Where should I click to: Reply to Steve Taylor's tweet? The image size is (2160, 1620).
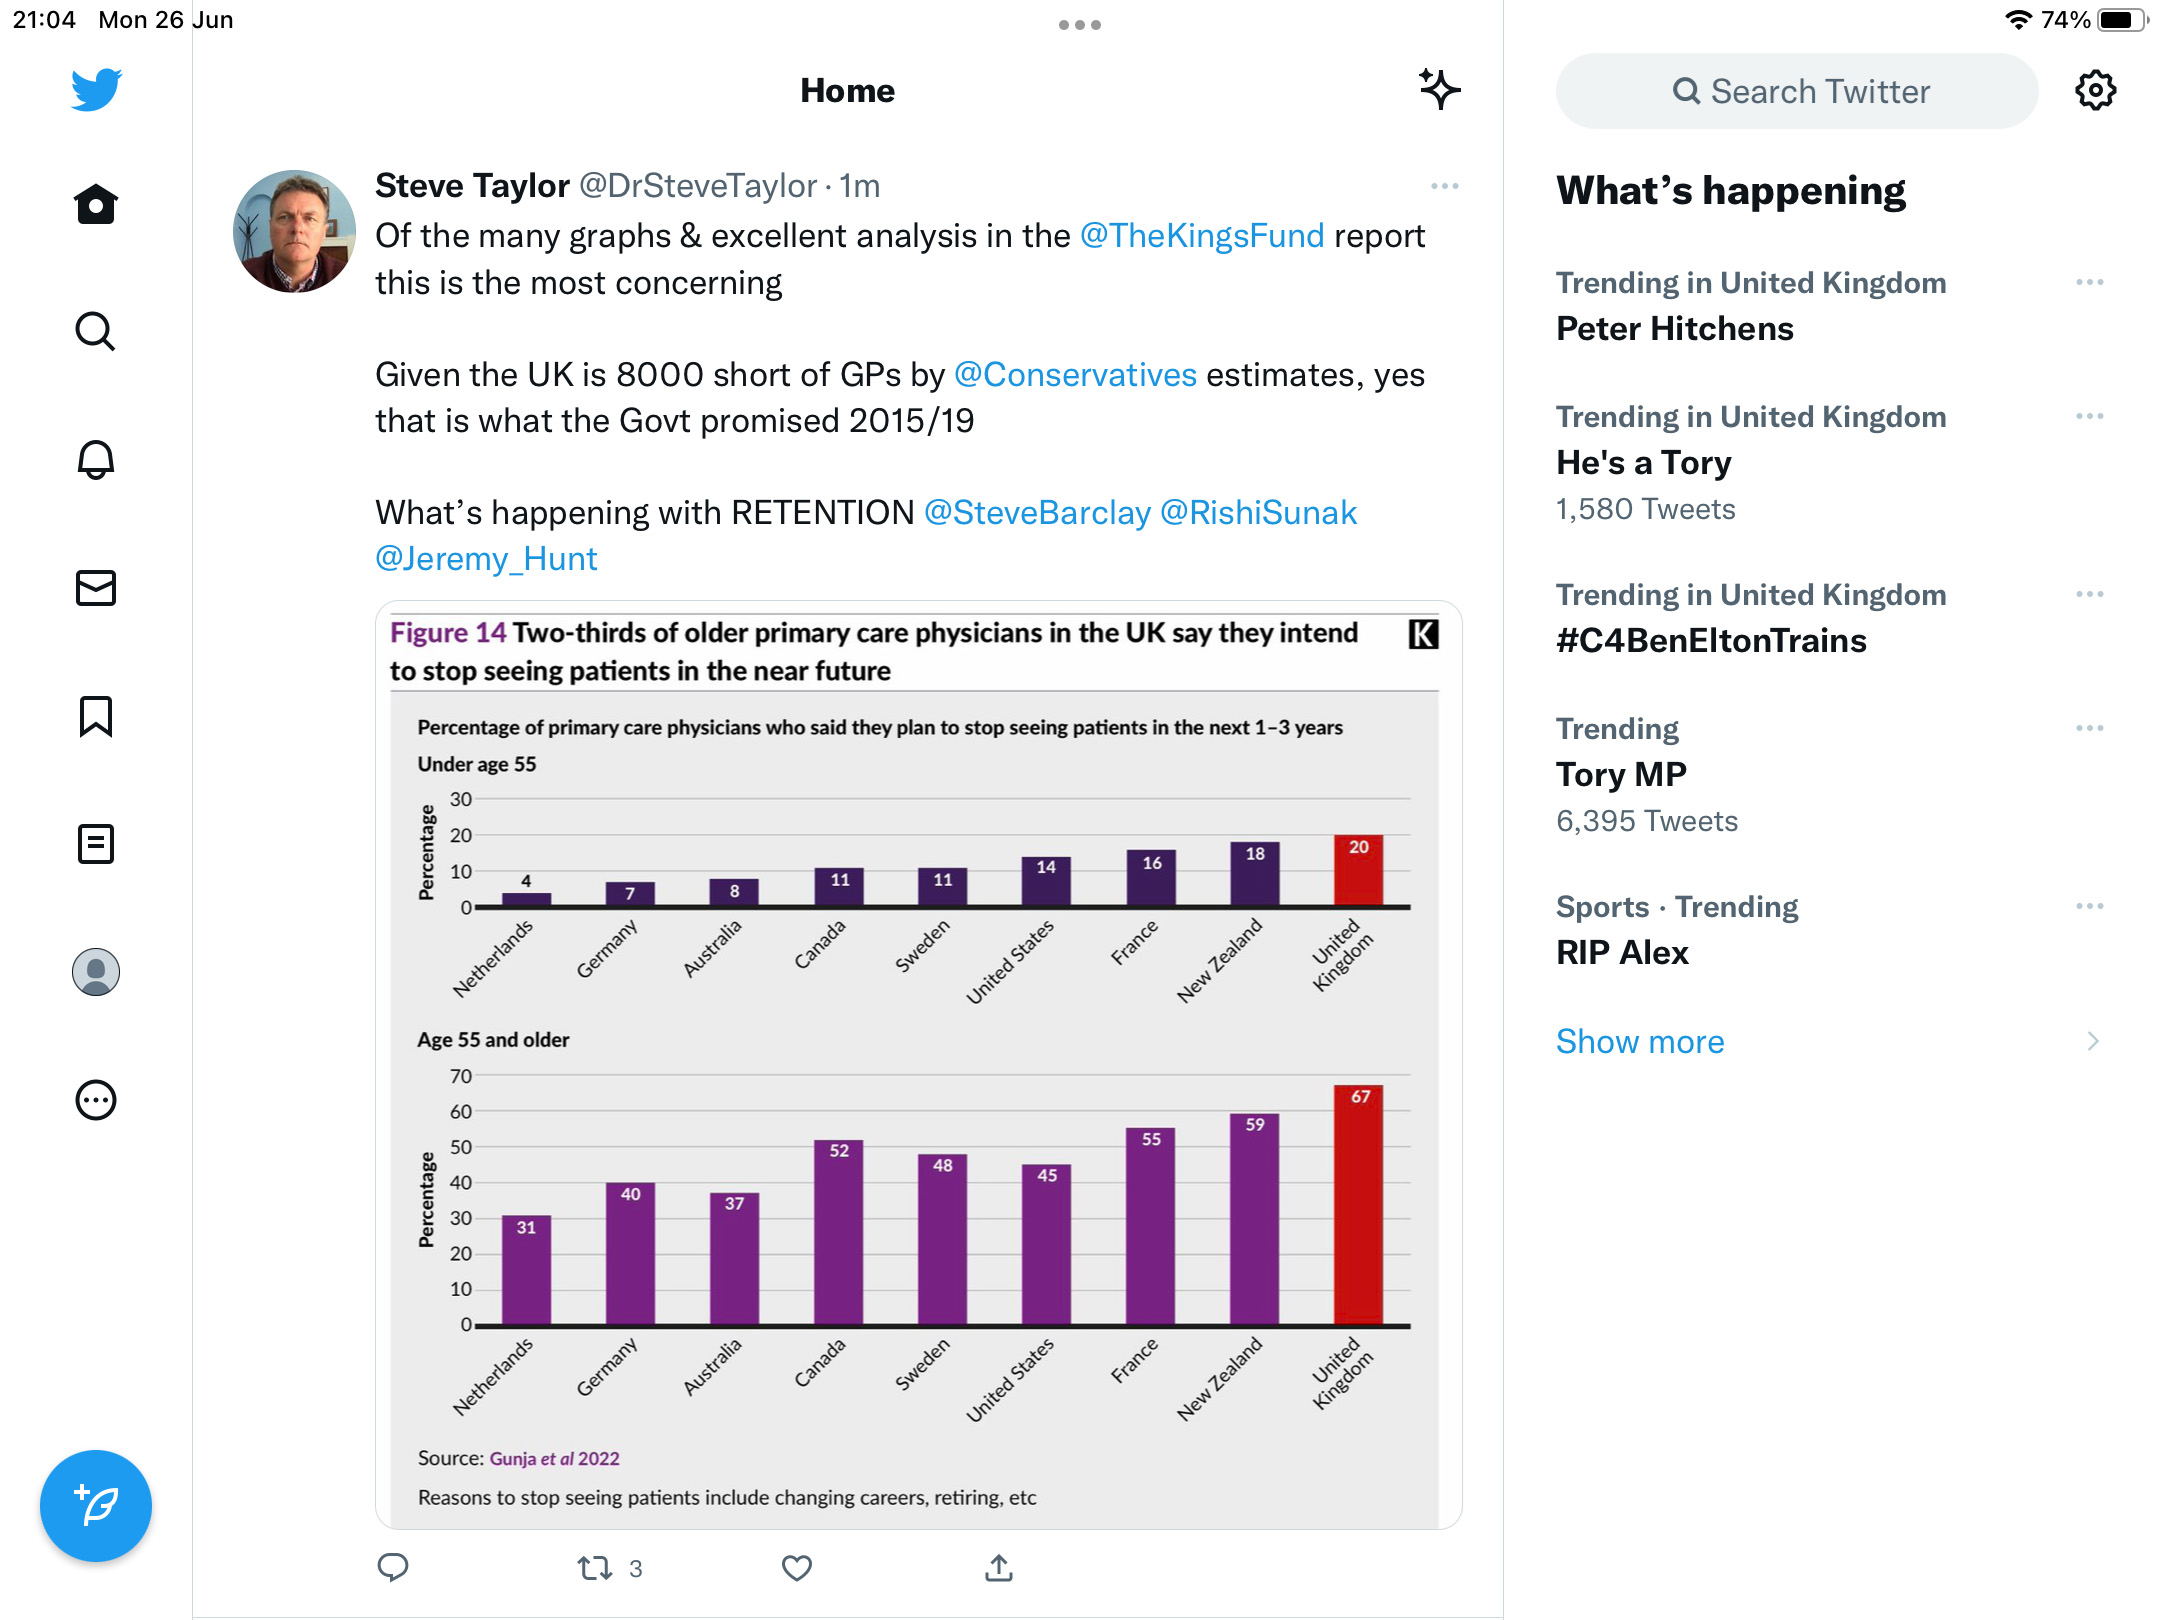click(x=393, y=1567)
